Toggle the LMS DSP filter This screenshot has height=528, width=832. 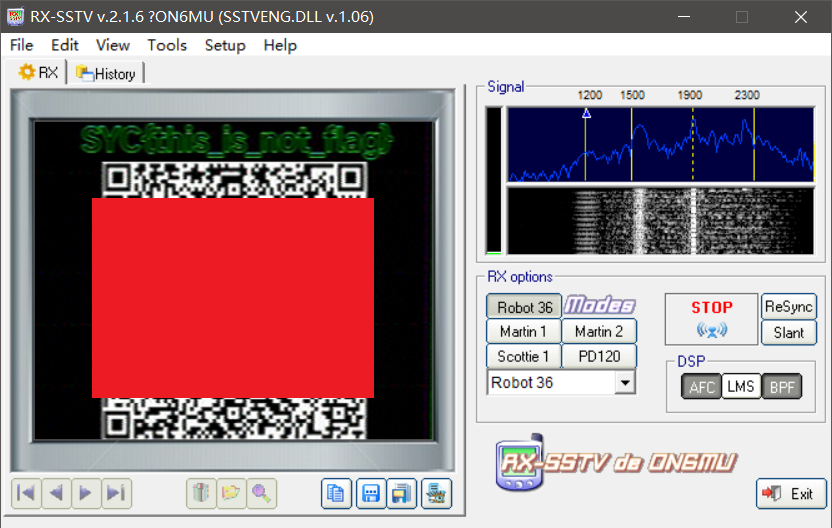(741, 387)
